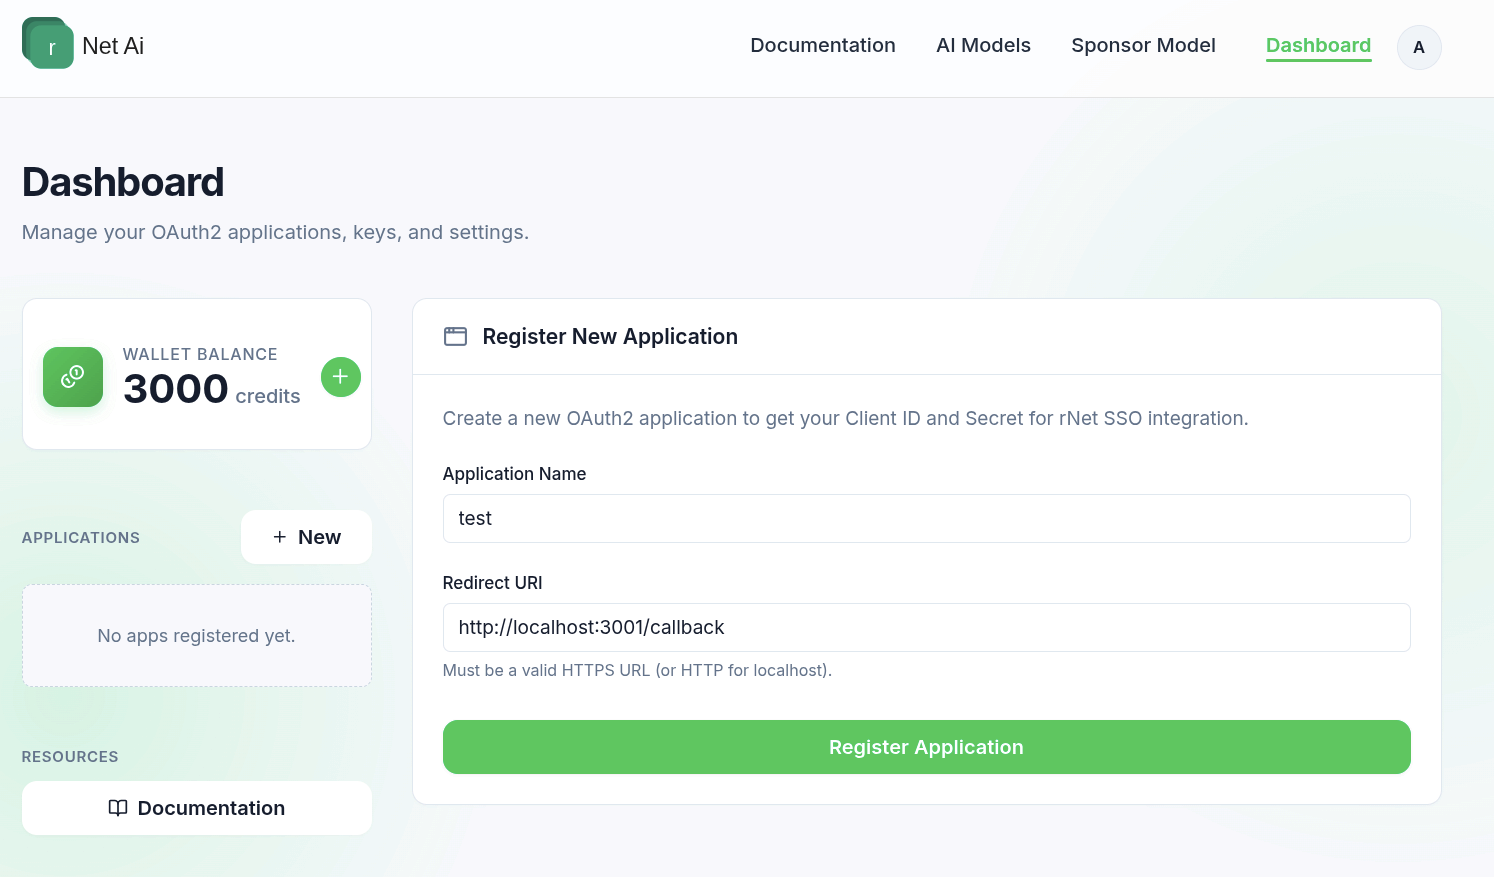This screenshot has width=1494, height=877.
Task: Open the Documentation resource button
Action: point(197,808)
